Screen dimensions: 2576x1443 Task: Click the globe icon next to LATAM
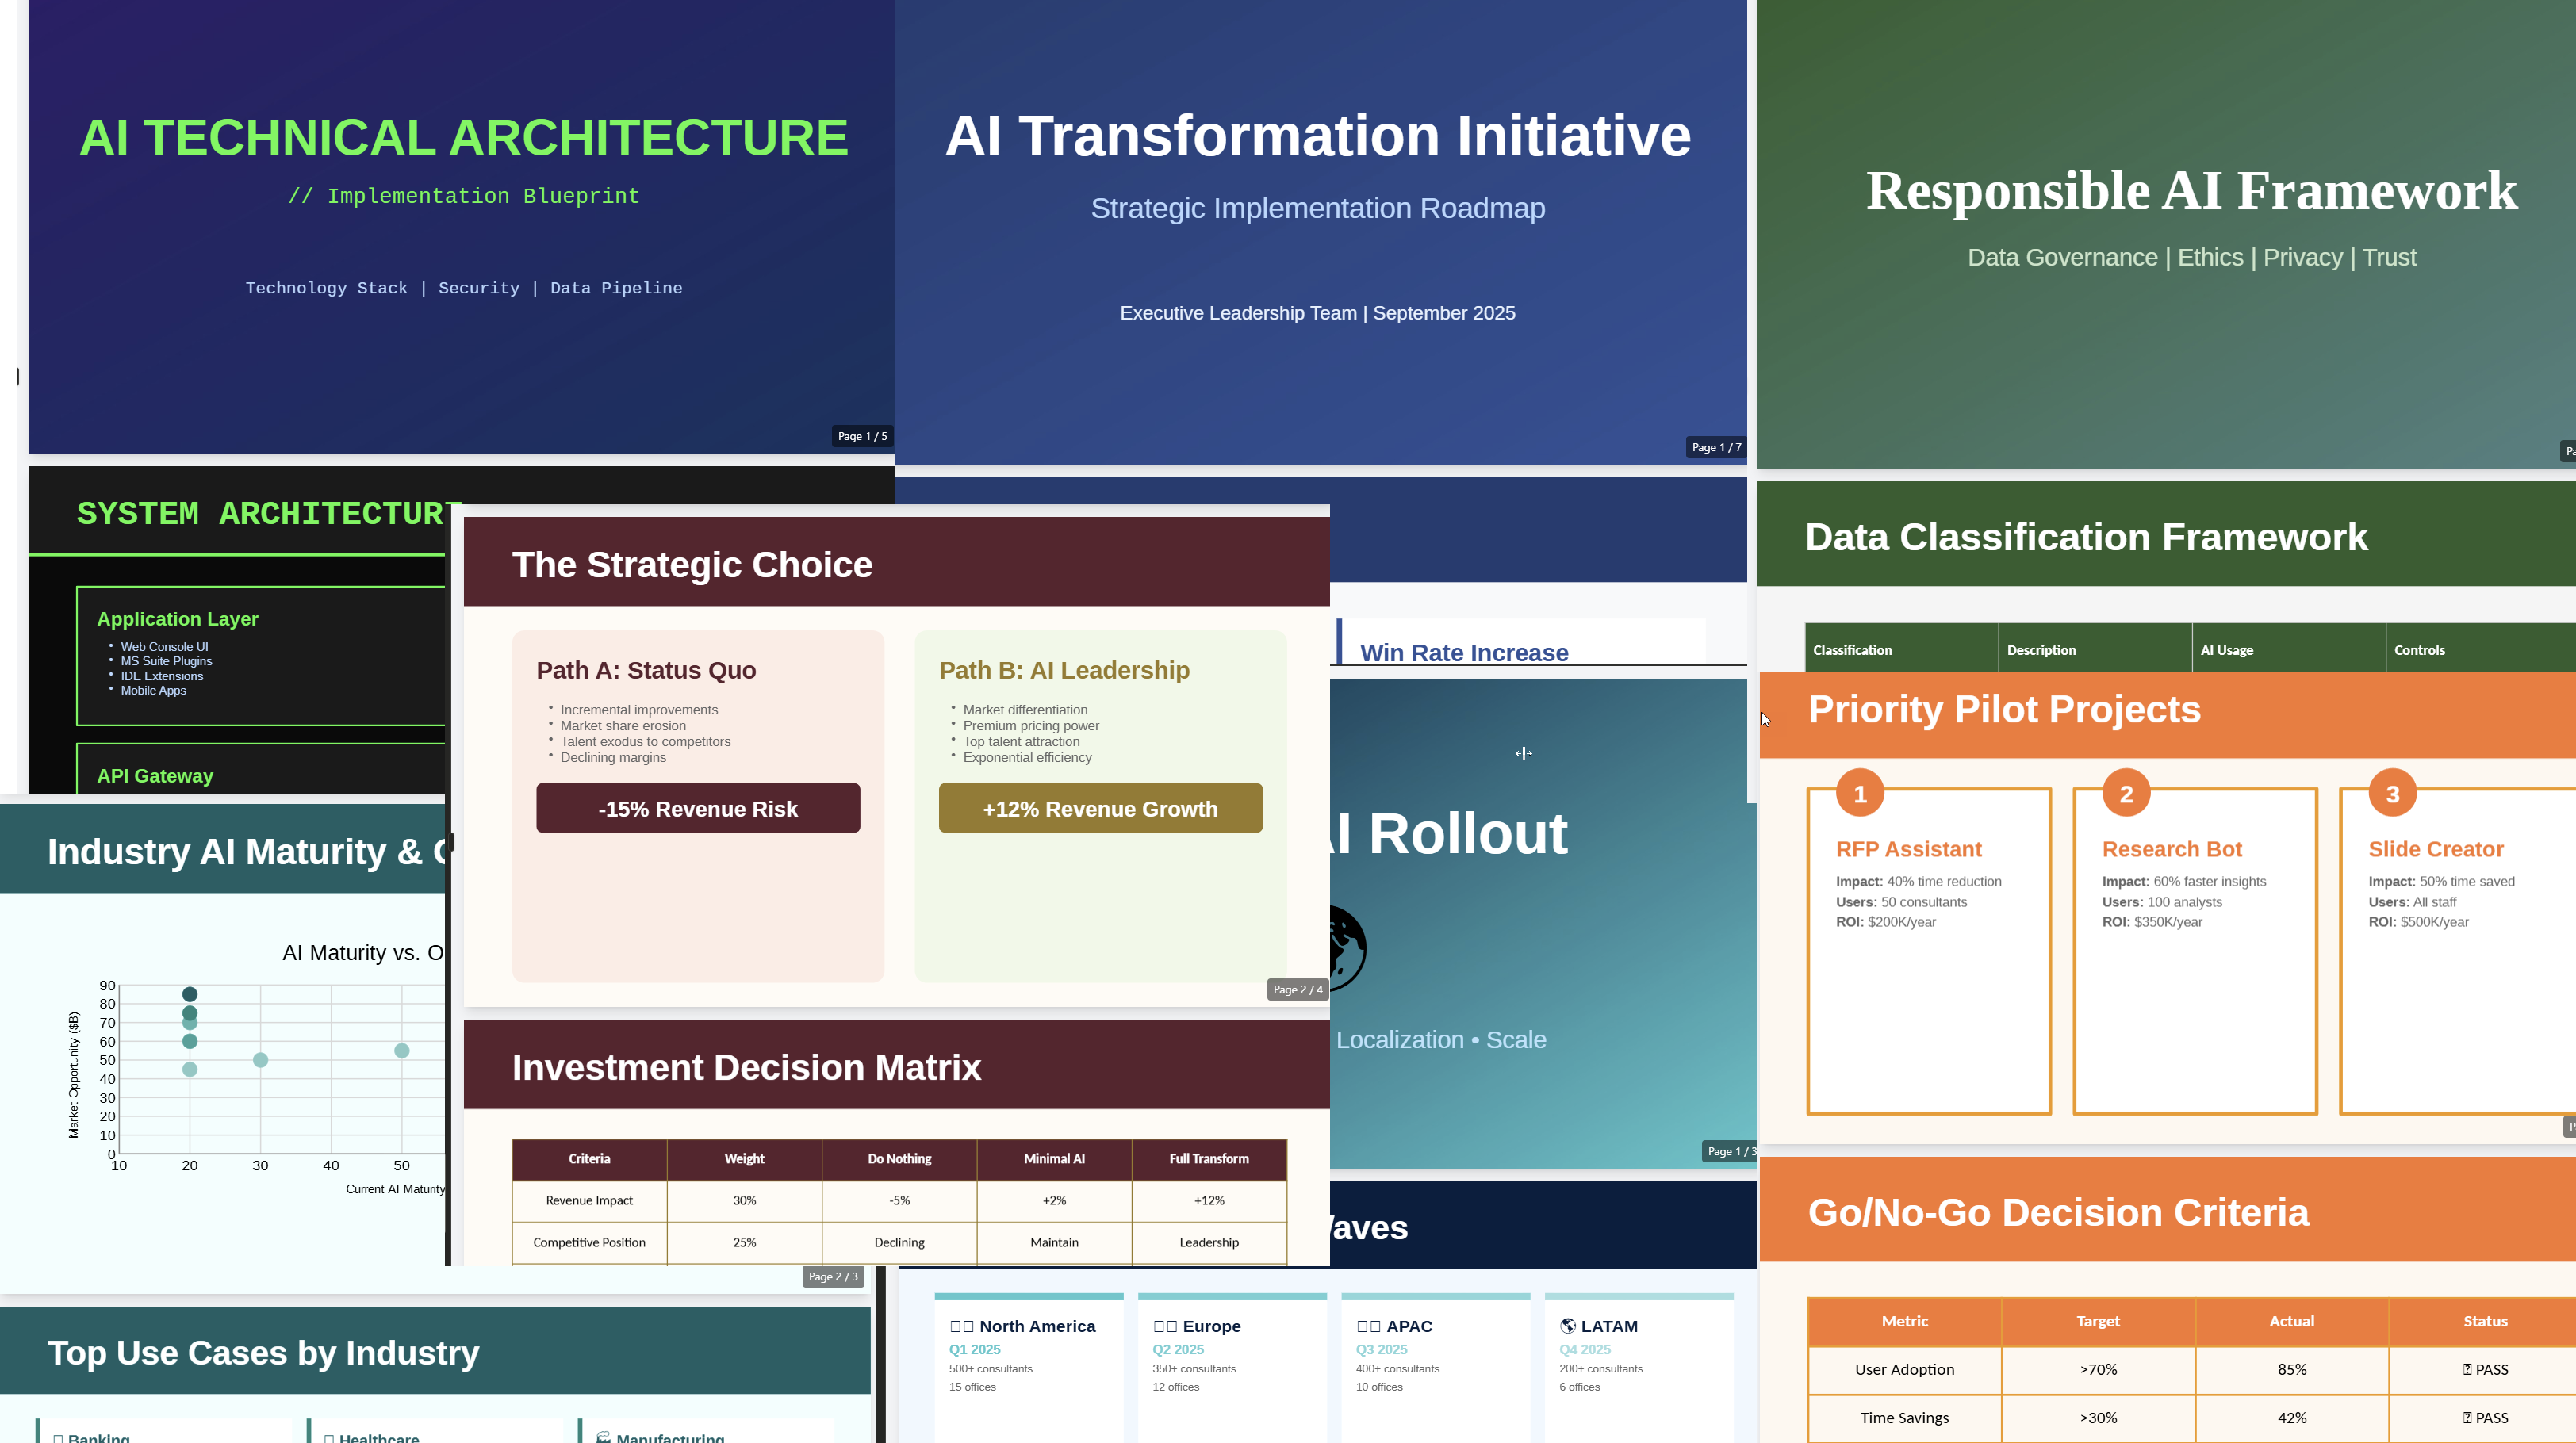(x=1568, y=1326)
